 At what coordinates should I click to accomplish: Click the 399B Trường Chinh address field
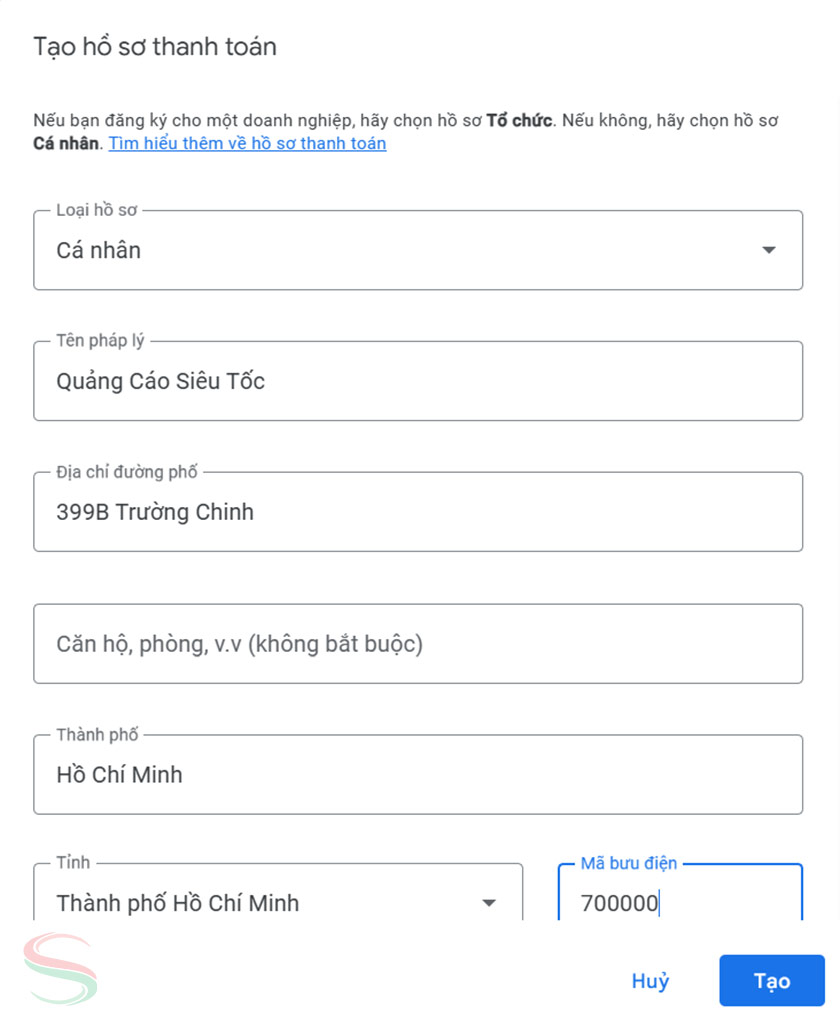click(x=418, y=512)
